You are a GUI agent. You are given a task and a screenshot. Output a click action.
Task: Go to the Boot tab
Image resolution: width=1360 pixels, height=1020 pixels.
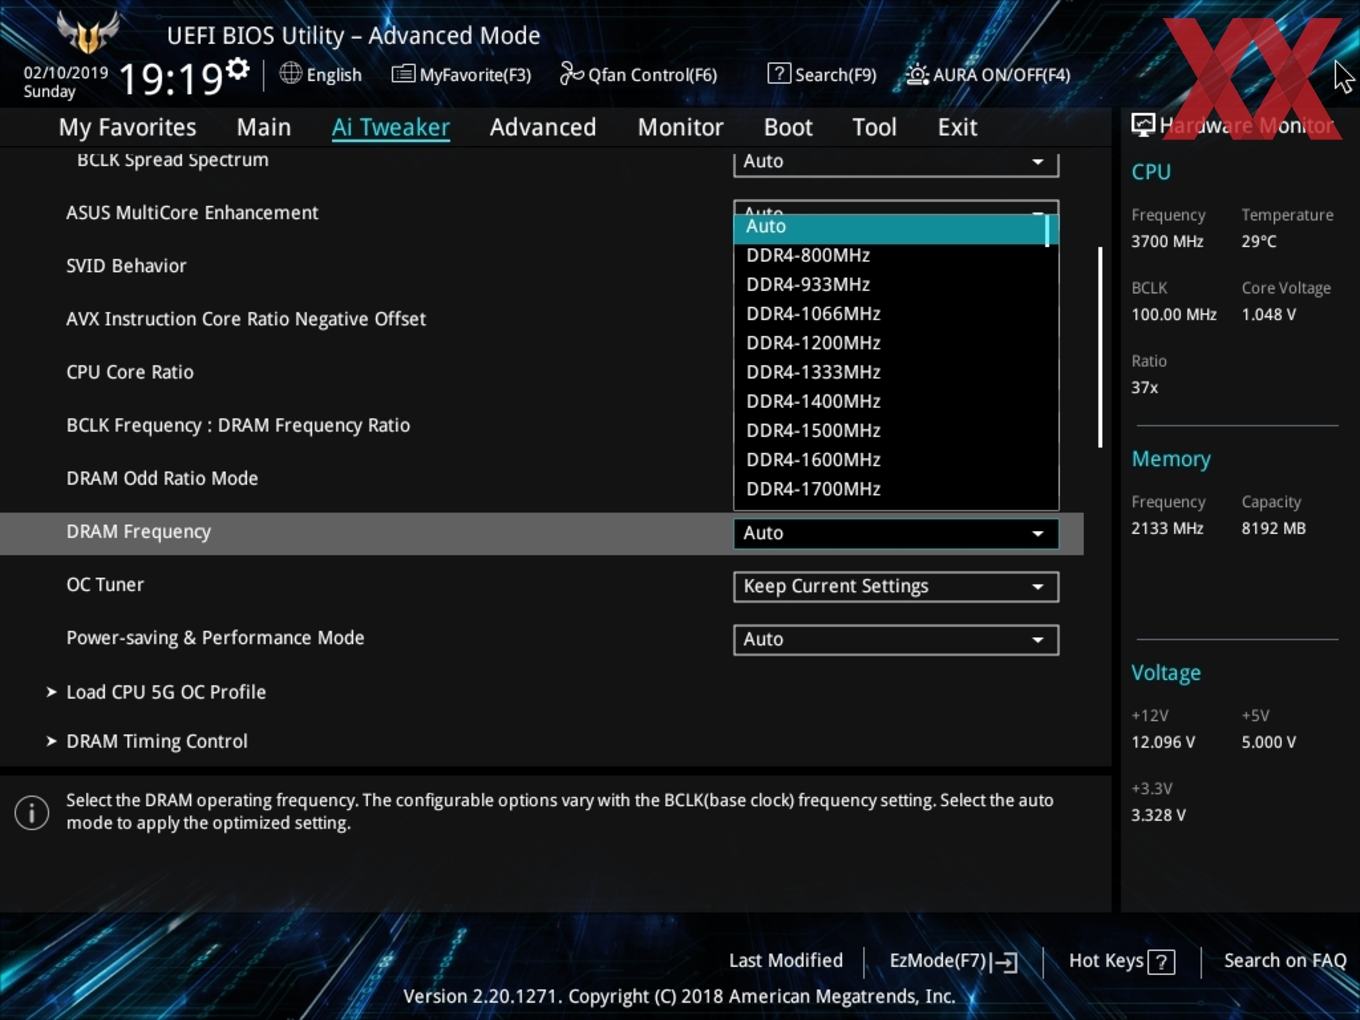[x=788, y=127]
